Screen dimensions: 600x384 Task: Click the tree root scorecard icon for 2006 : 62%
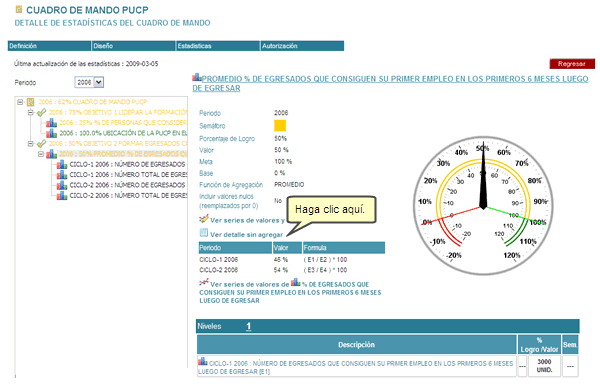tap(31, 102)
